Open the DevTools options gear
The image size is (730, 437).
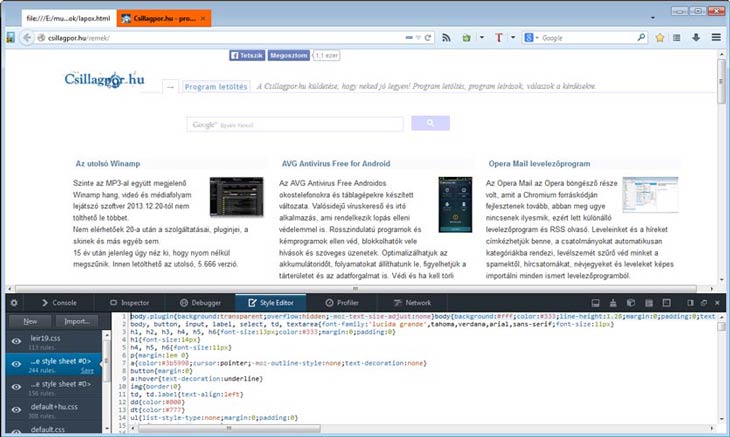14,303
